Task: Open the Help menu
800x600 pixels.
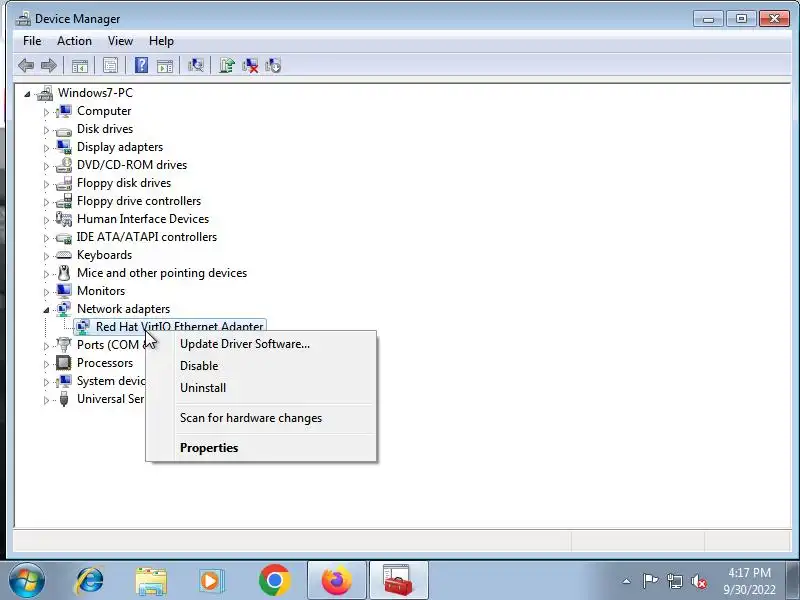Action: (161, 41)
